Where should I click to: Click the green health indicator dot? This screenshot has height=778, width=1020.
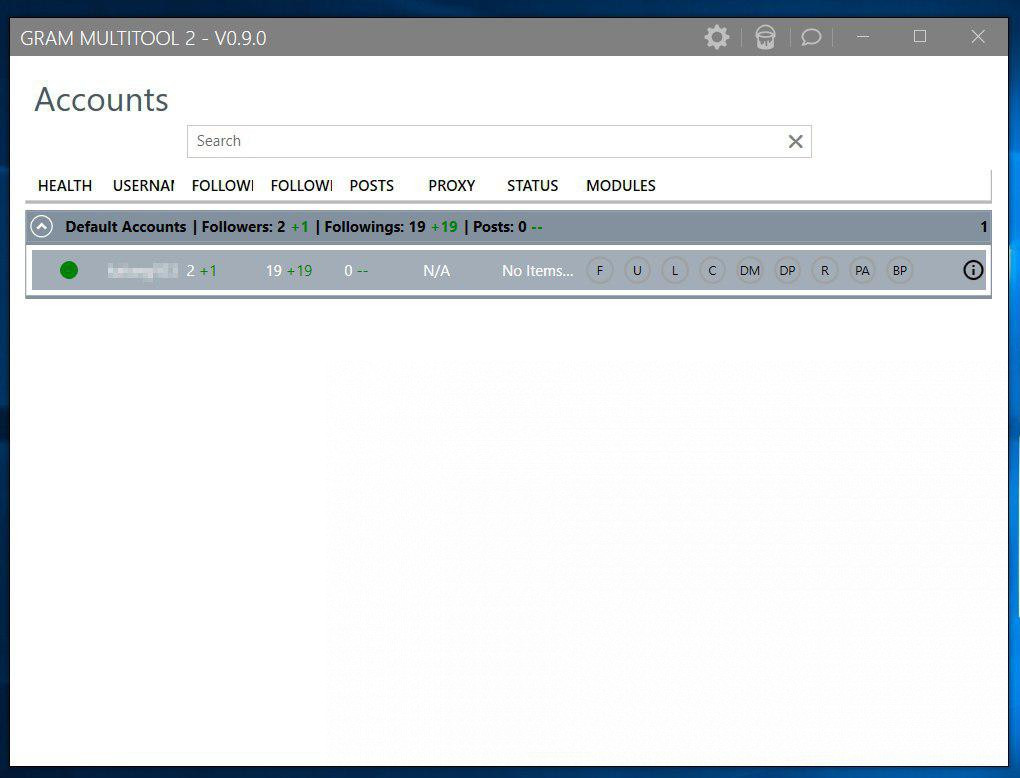[69, 270]
